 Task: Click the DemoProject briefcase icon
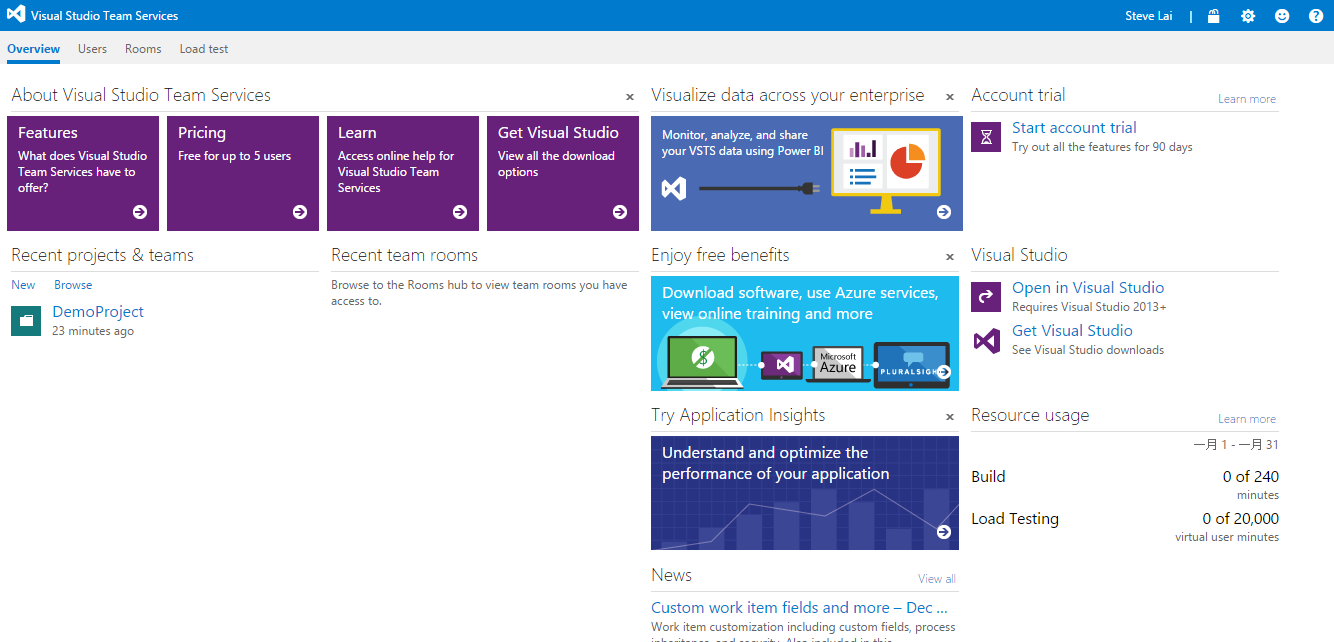coord(26,321)
